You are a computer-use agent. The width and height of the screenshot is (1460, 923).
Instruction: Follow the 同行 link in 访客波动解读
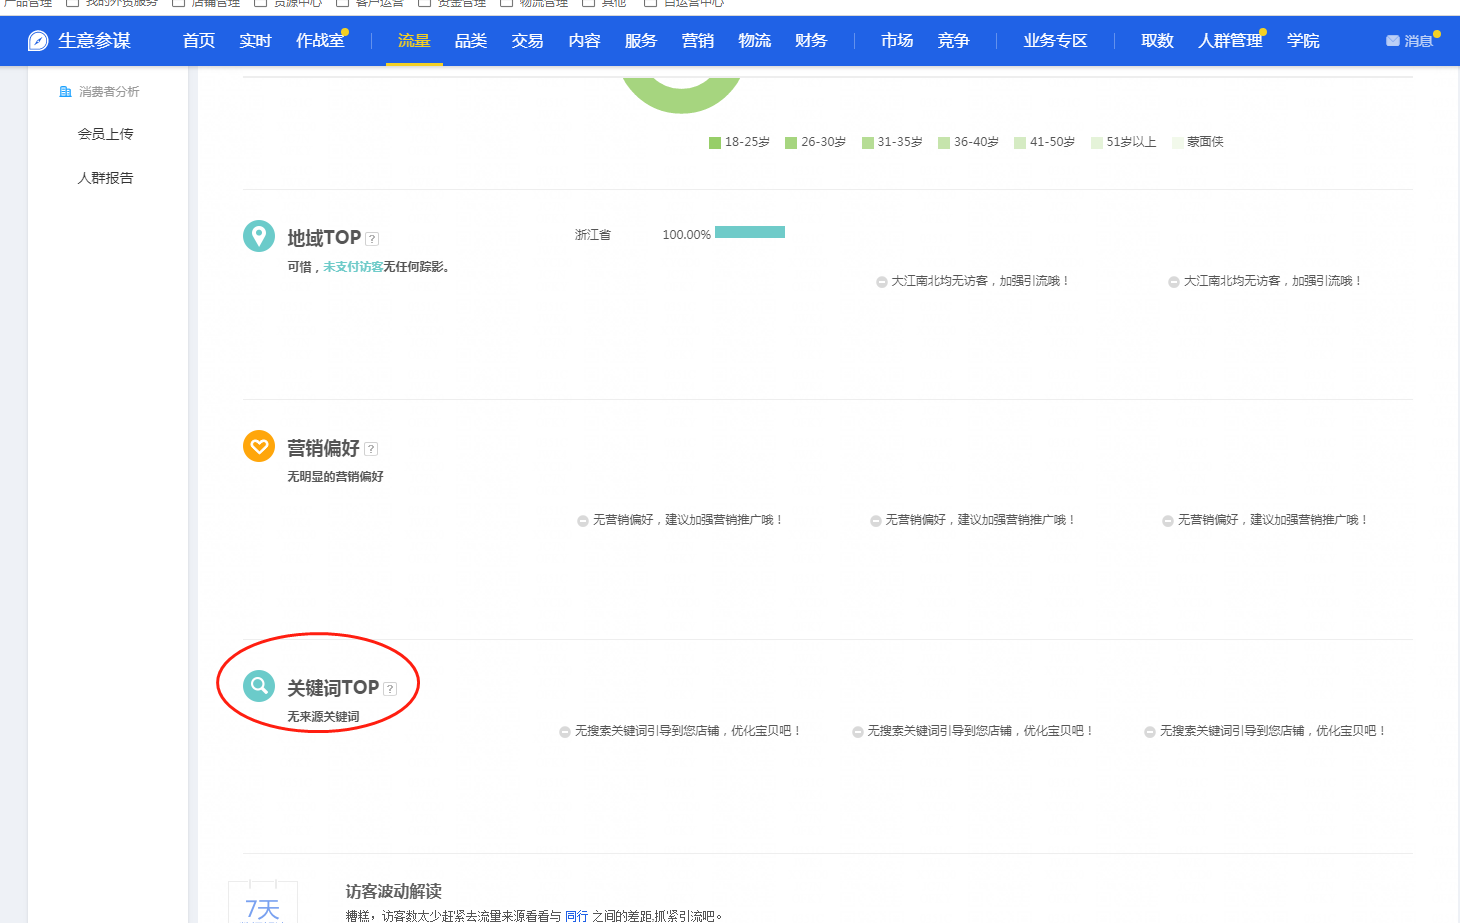pyautogui.click(x=576, y=915)
